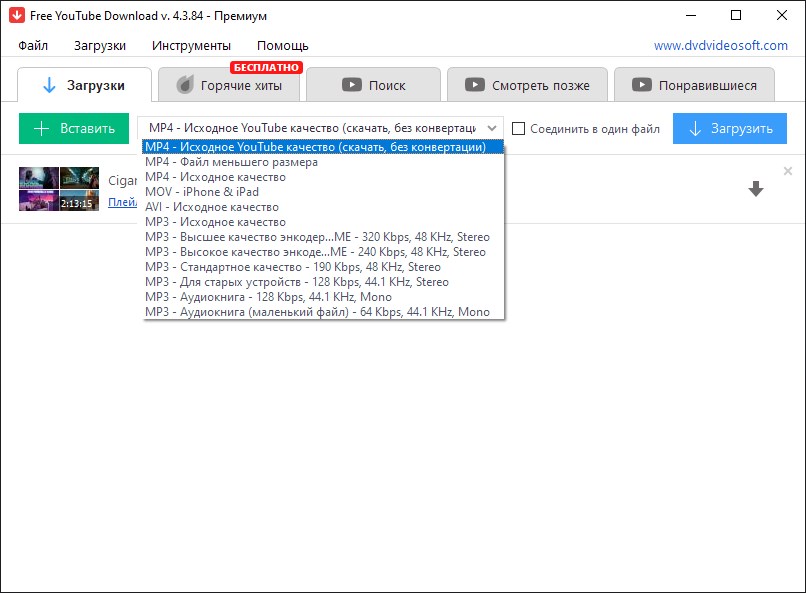Click the play icon on Смотреть позже tab
This screenshot has width=806, height=593.
[x=474, y=85]
